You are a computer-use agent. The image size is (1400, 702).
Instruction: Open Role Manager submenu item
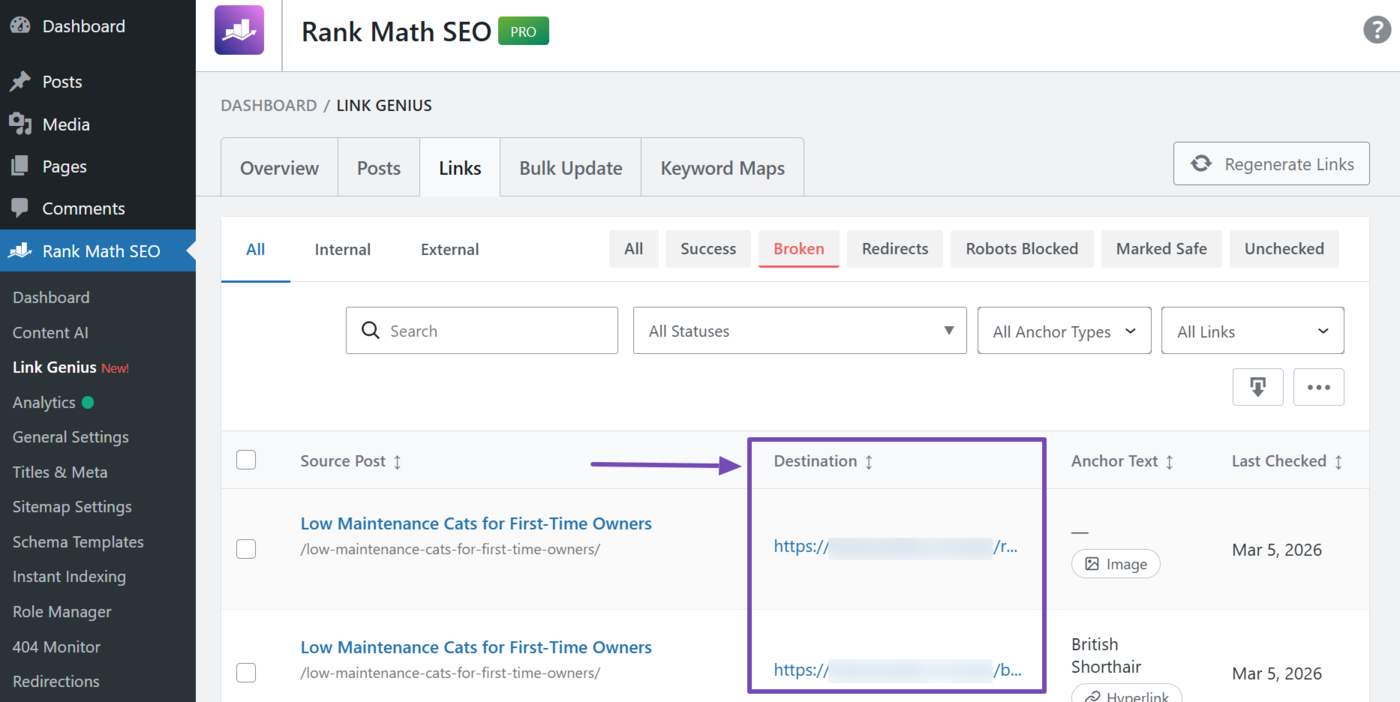coord(62,611)
